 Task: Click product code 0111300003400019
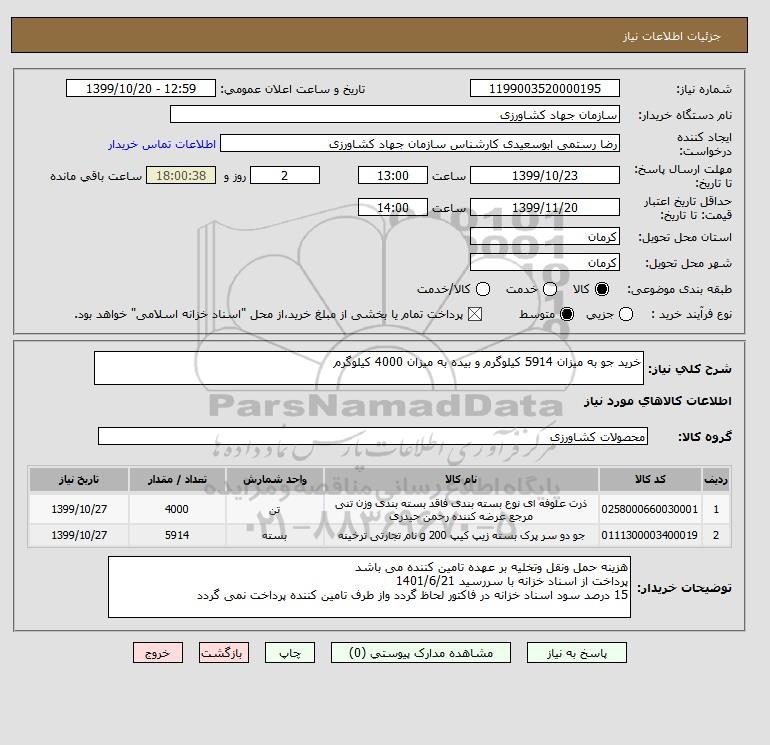tap(650, 535)
